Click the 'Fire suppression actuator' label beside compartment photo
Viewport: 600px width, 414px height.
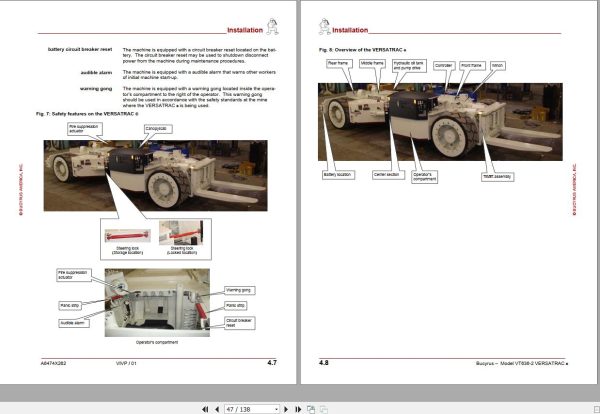pos(74,275)
